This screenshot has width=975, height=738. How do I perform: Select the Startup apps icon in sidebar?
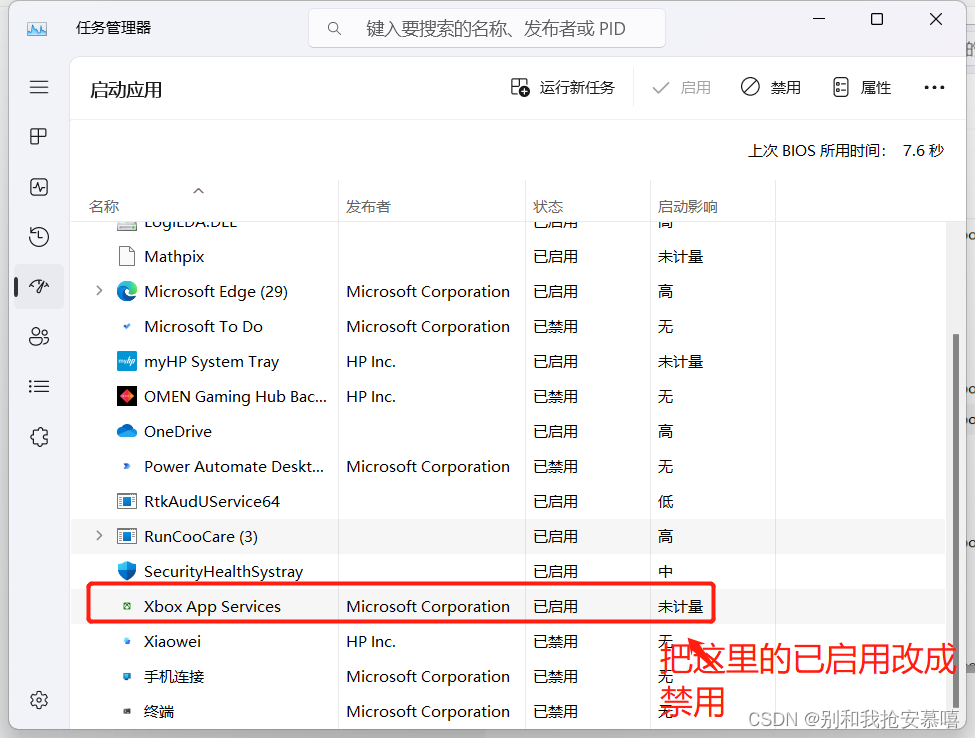(x=39, y=287)
